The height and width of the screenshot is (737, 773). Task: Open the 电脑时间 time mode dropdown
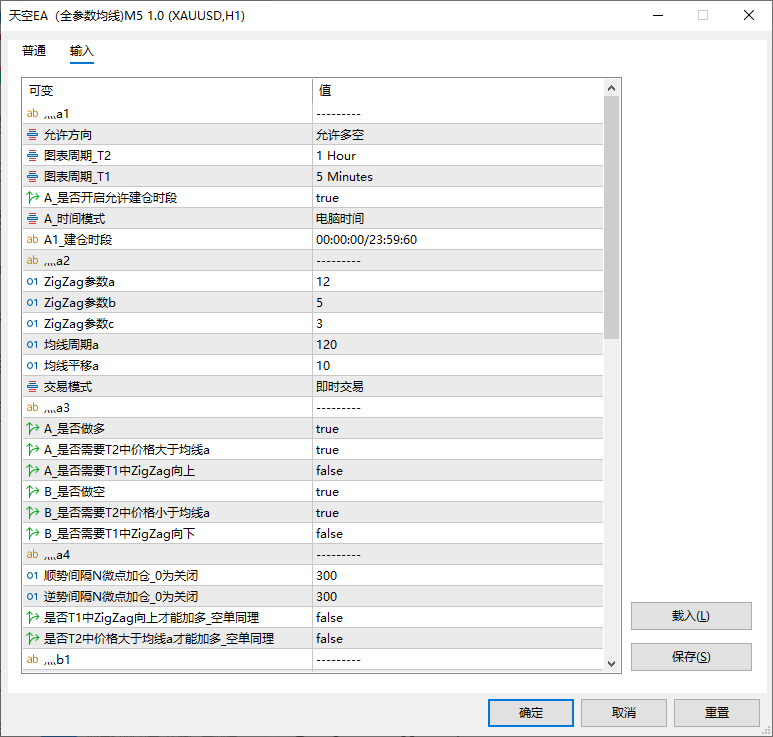(457, 218)
